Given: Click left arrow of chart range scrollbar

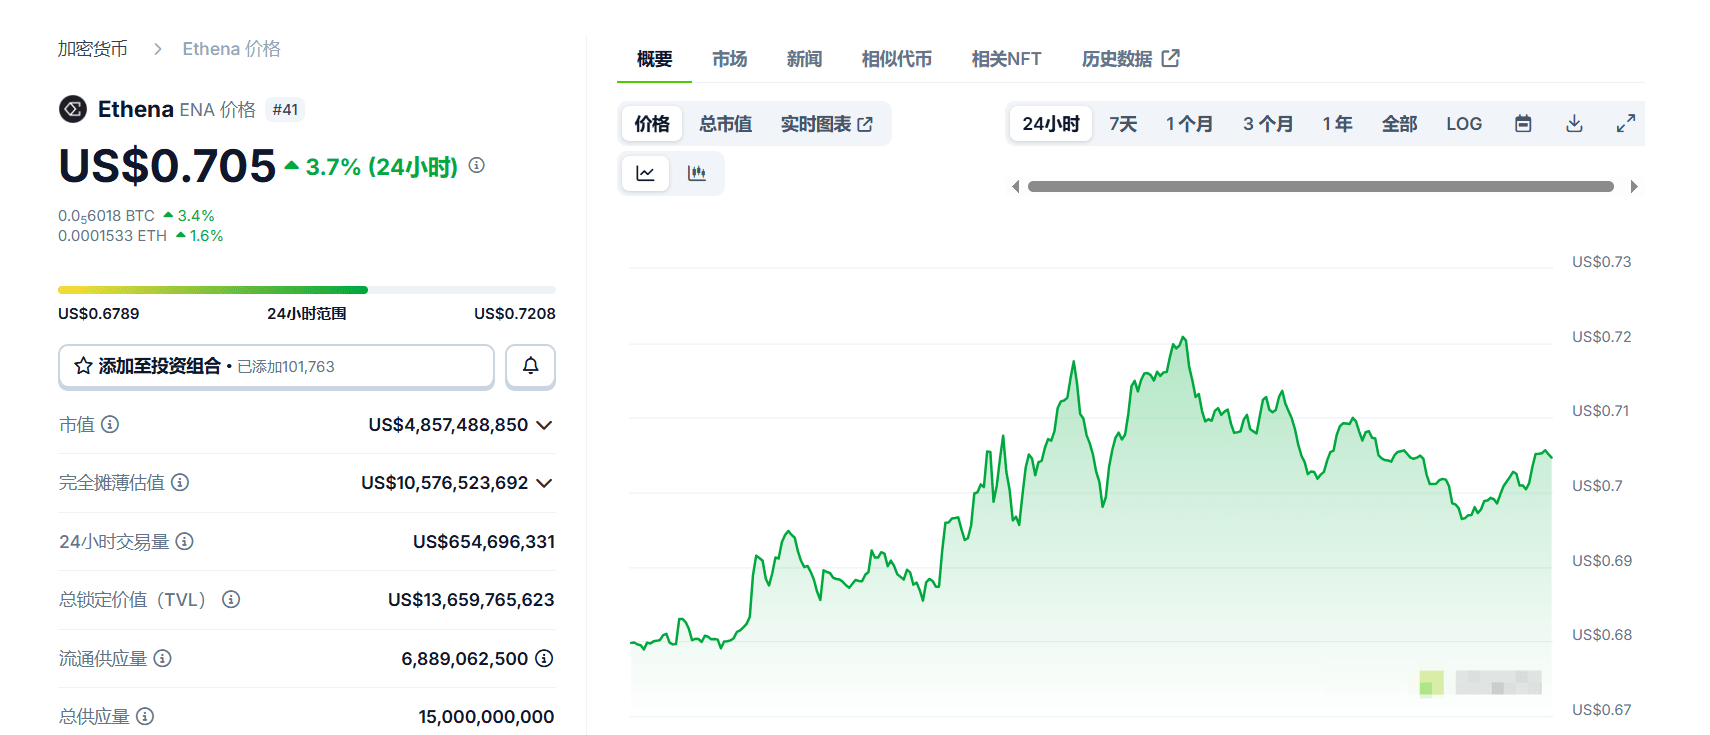Looking at the screenshot, I should [1016, 187].
